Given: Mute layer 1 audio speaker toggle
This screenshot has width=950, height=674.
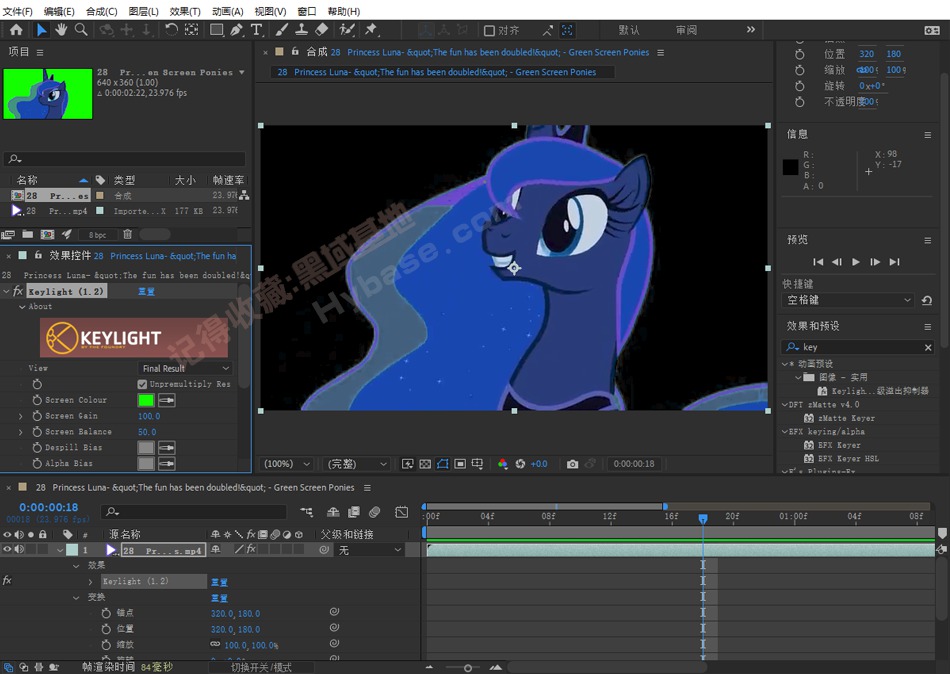Looking at the screenshot, I should coord(19,549).
